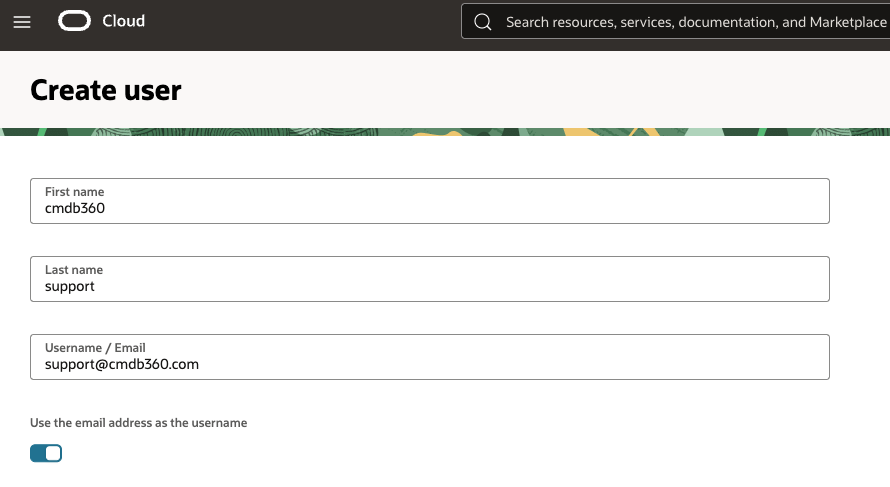890x487 pixels.
Task: Focus the resources search box
Action: (675, 22)
